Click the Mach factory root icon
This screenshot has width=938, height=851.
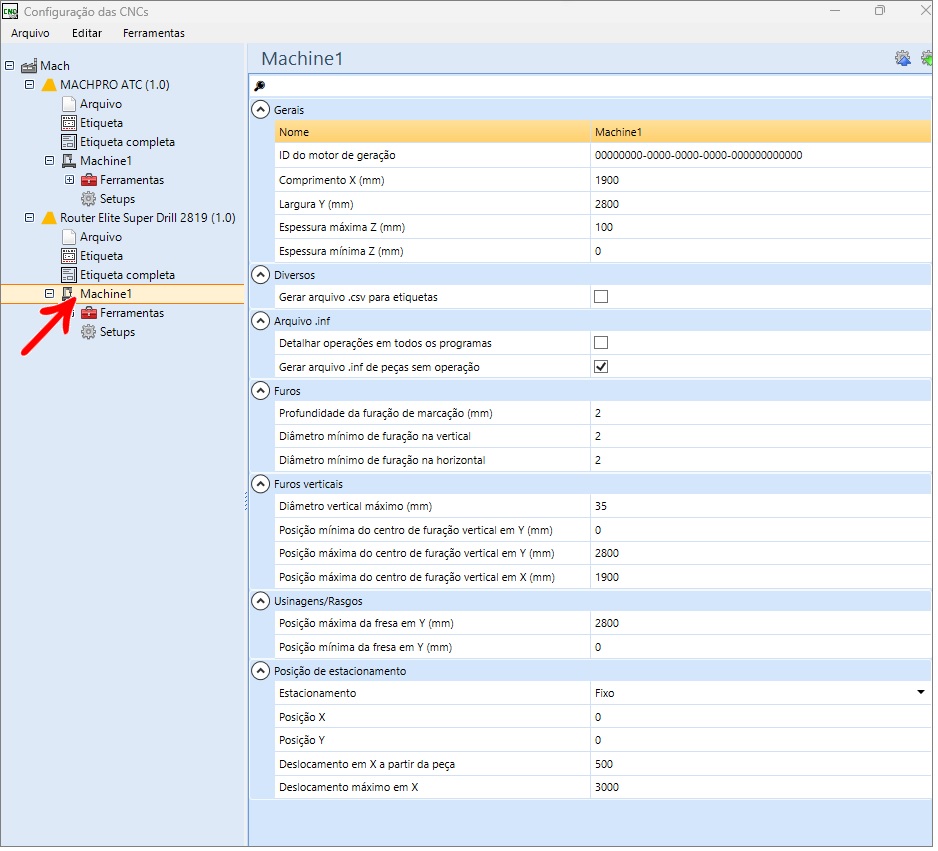(29, 66)
